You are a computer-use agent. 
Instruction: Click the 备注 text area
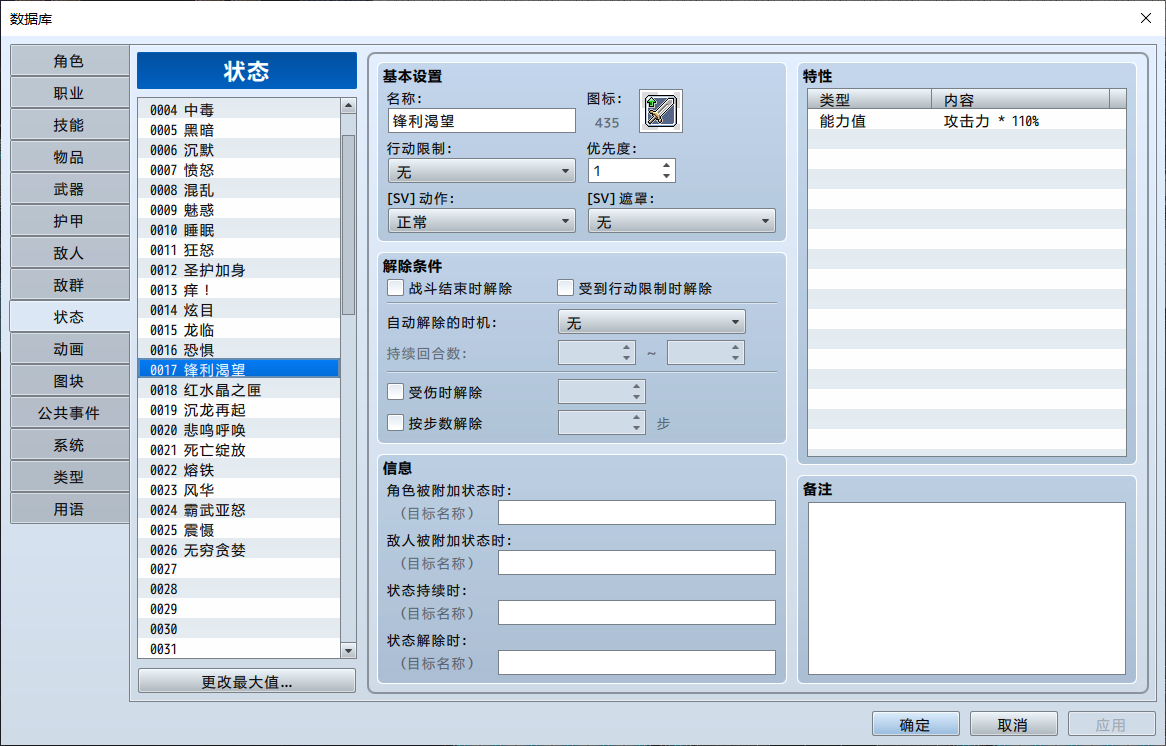pyautogui.click(x=967, y=588)
